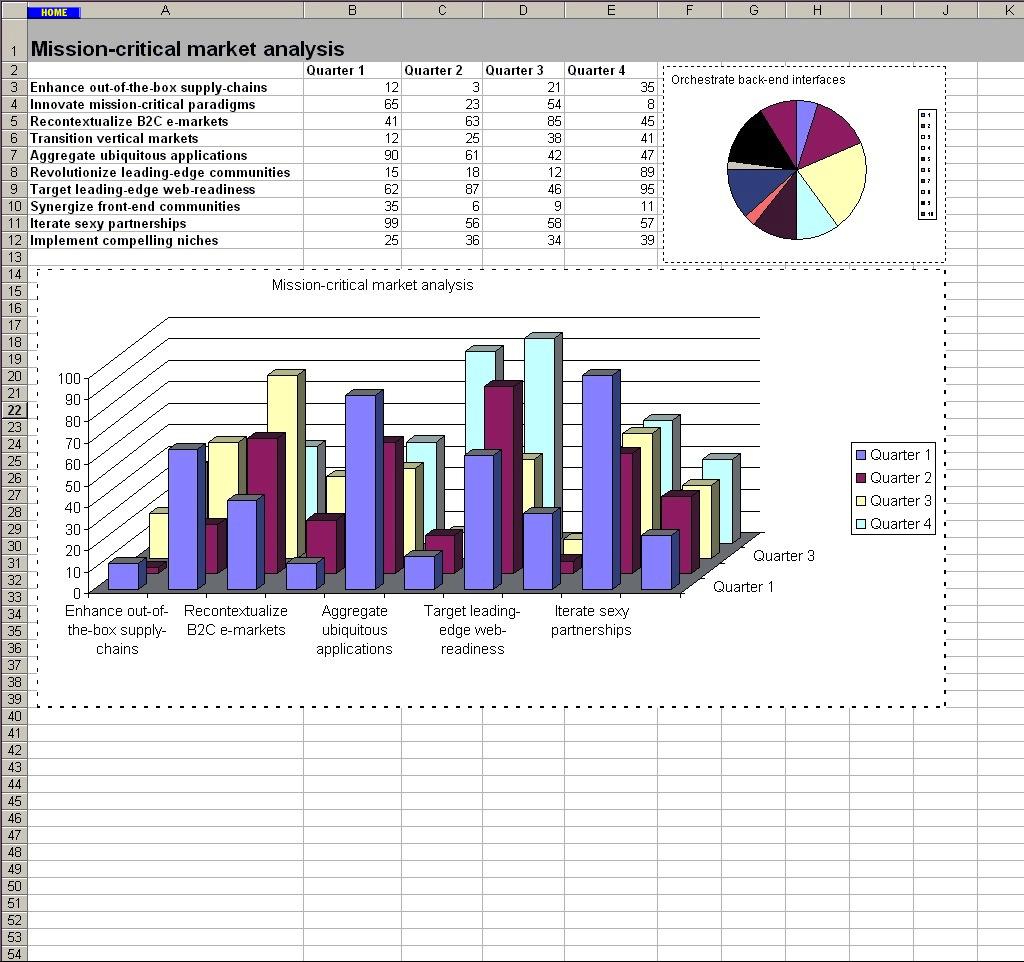Viewport: 1024px width, 962px height.
Task: Click the sheet title cell in row 1
Action: pyautogui.click(x=187, y=49)
